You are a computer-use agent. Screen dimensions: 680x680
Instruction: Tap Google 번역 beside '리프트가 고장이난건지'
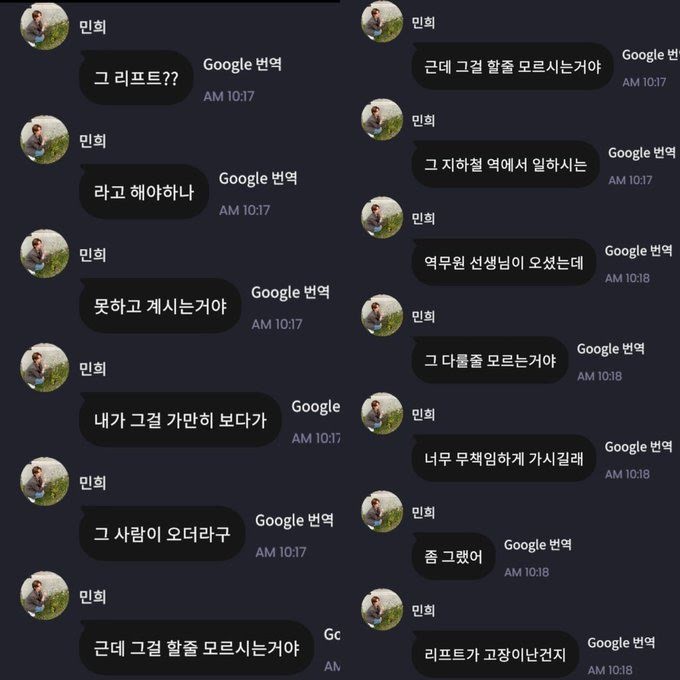[621, 643]
